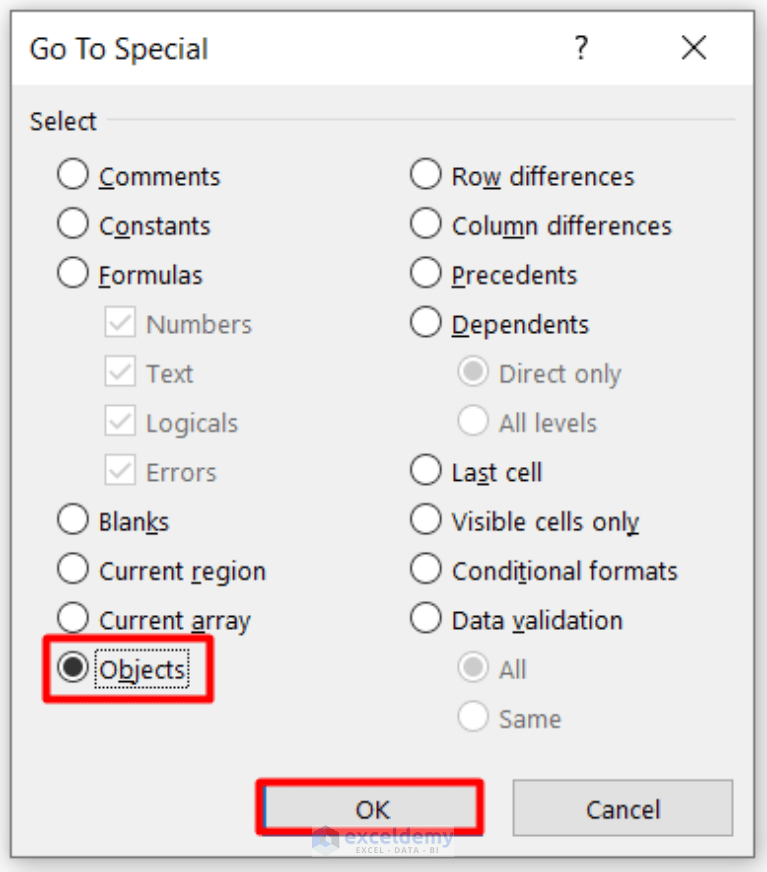Select the Objects radio button
The height and width of the screenshot is (872, 767).
tap(72, 668)
